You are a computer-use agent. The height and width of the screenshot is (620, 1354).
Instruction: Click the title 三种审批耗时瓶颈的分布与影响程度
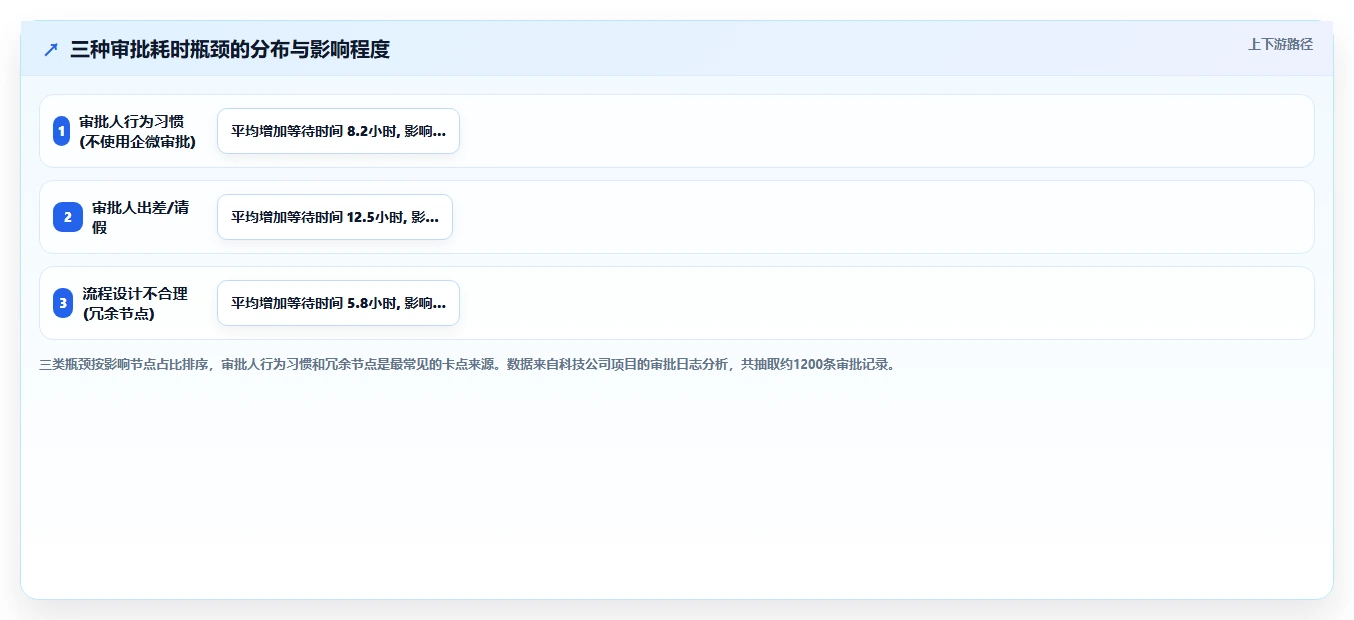230,49
